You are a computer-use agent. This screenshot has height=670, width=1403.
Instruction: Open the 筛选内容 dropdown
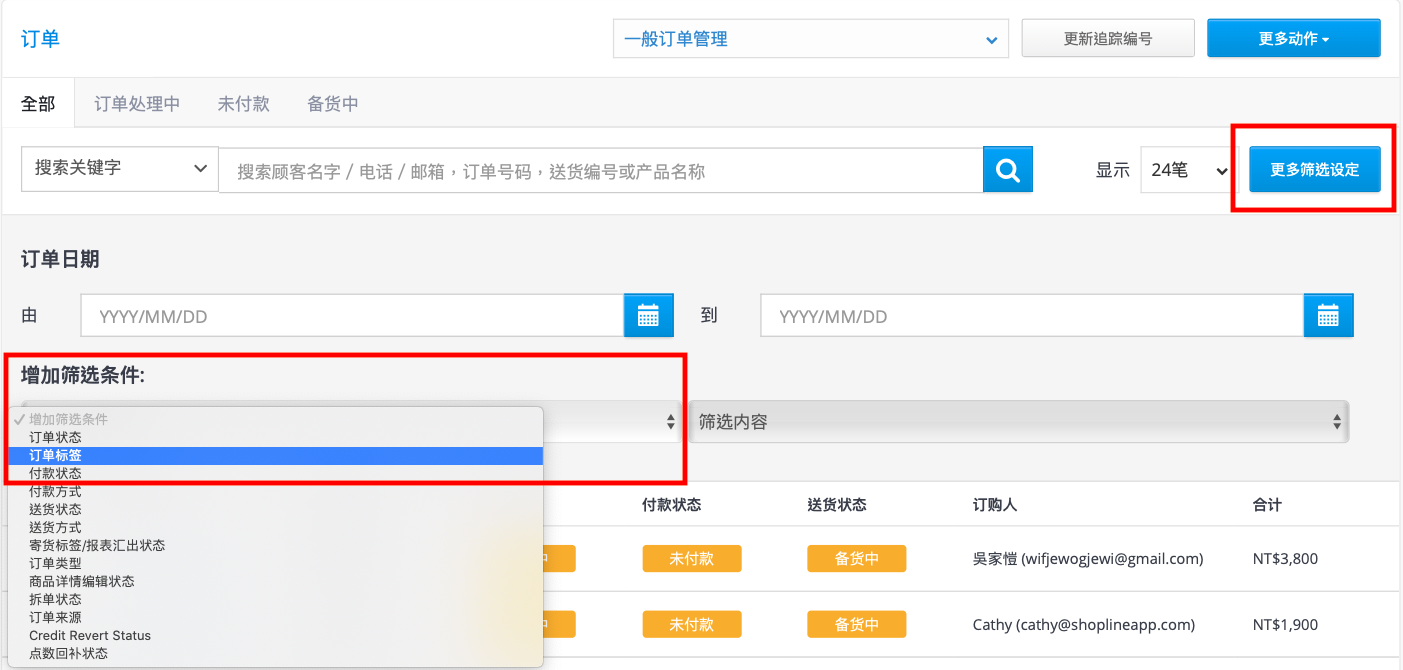(x=1018, y=422)
